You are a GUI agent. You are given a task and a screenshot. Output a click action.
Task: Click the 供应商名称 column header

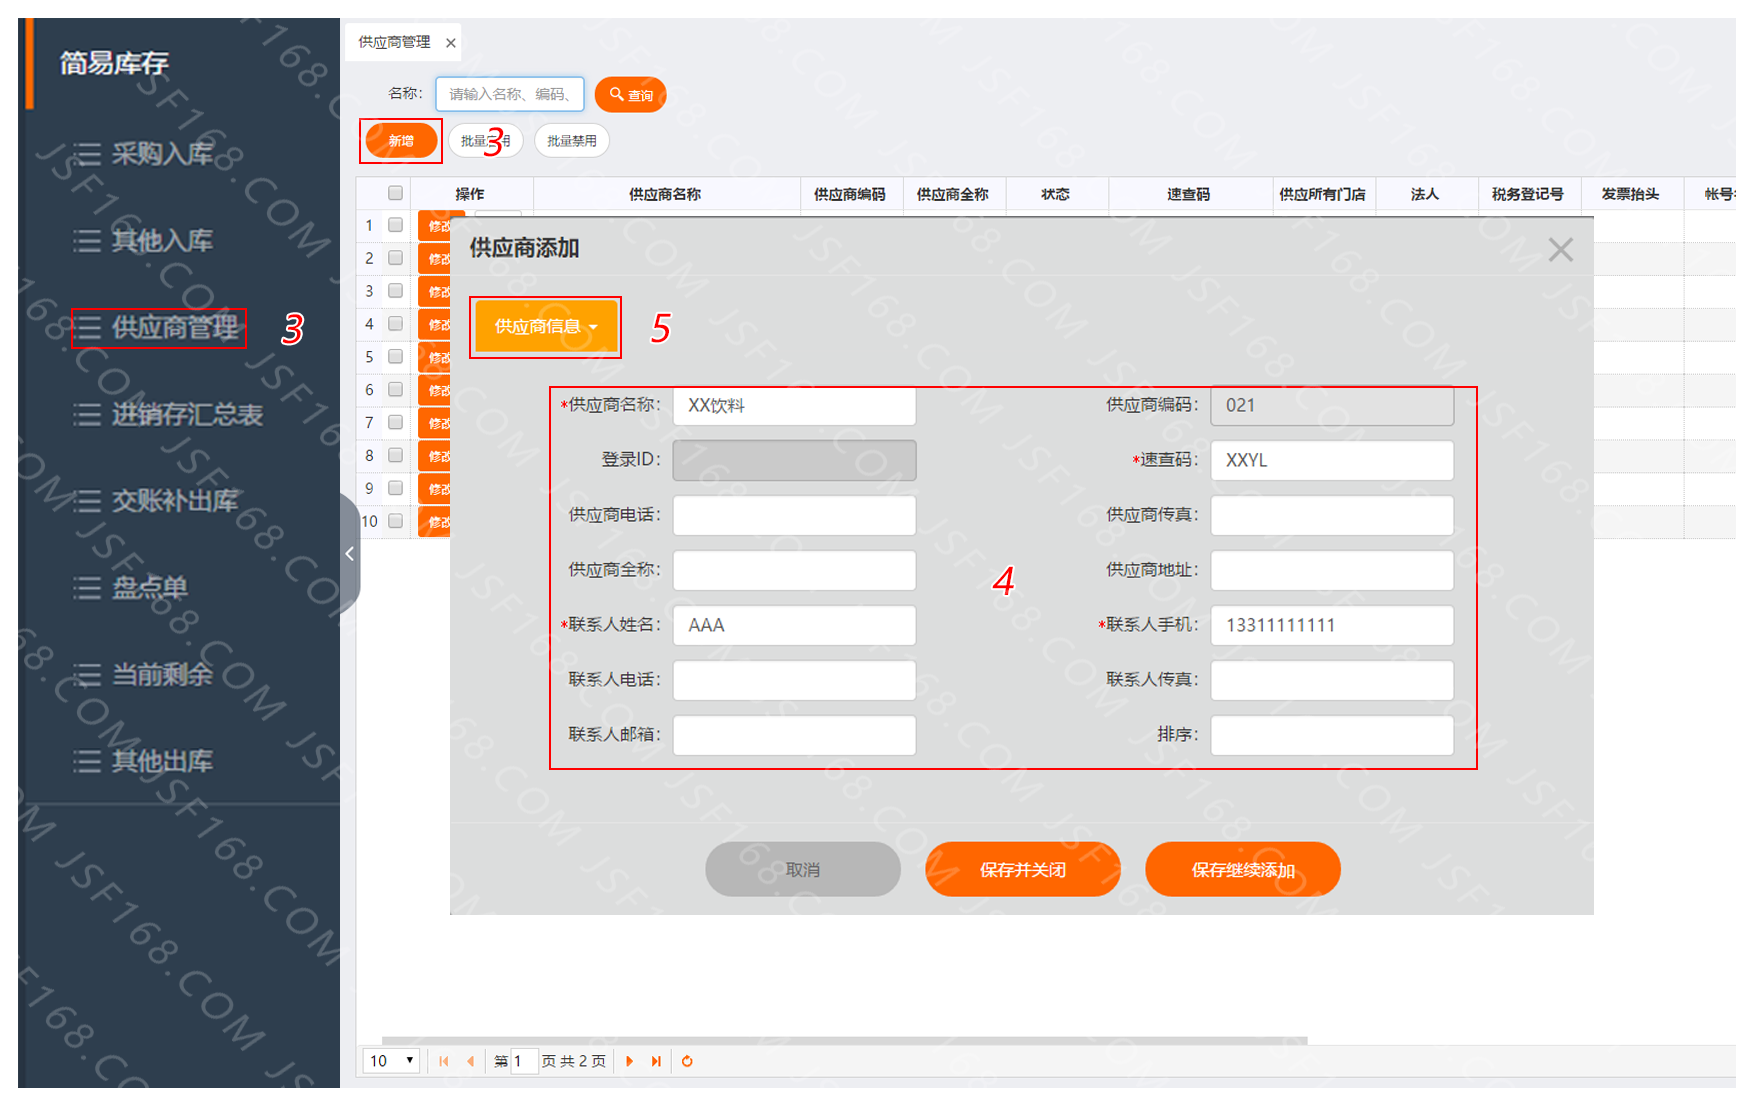click(x=665, y=194)
